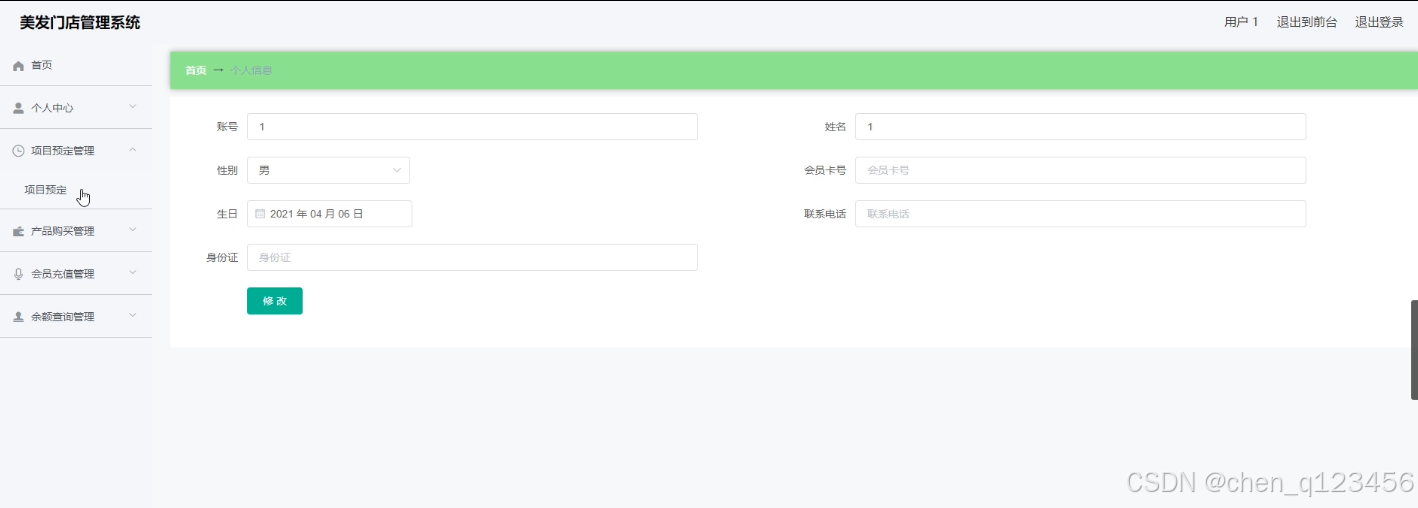The height and width of the screenshot is (508, 1418).
Task: Expand the 余额查询管理 chevron
Action: tap(132, 316)
